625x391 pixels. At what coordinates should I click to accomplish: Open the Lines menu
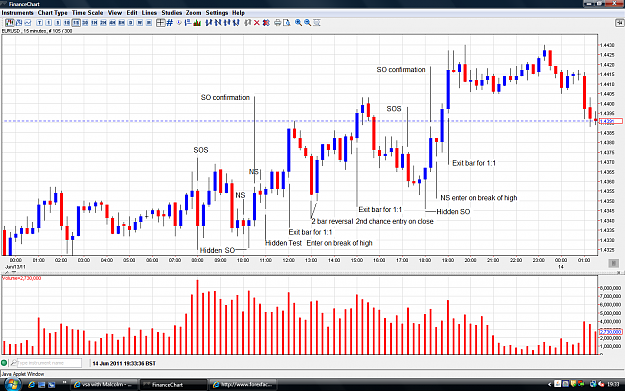click(x=149, y=13)
